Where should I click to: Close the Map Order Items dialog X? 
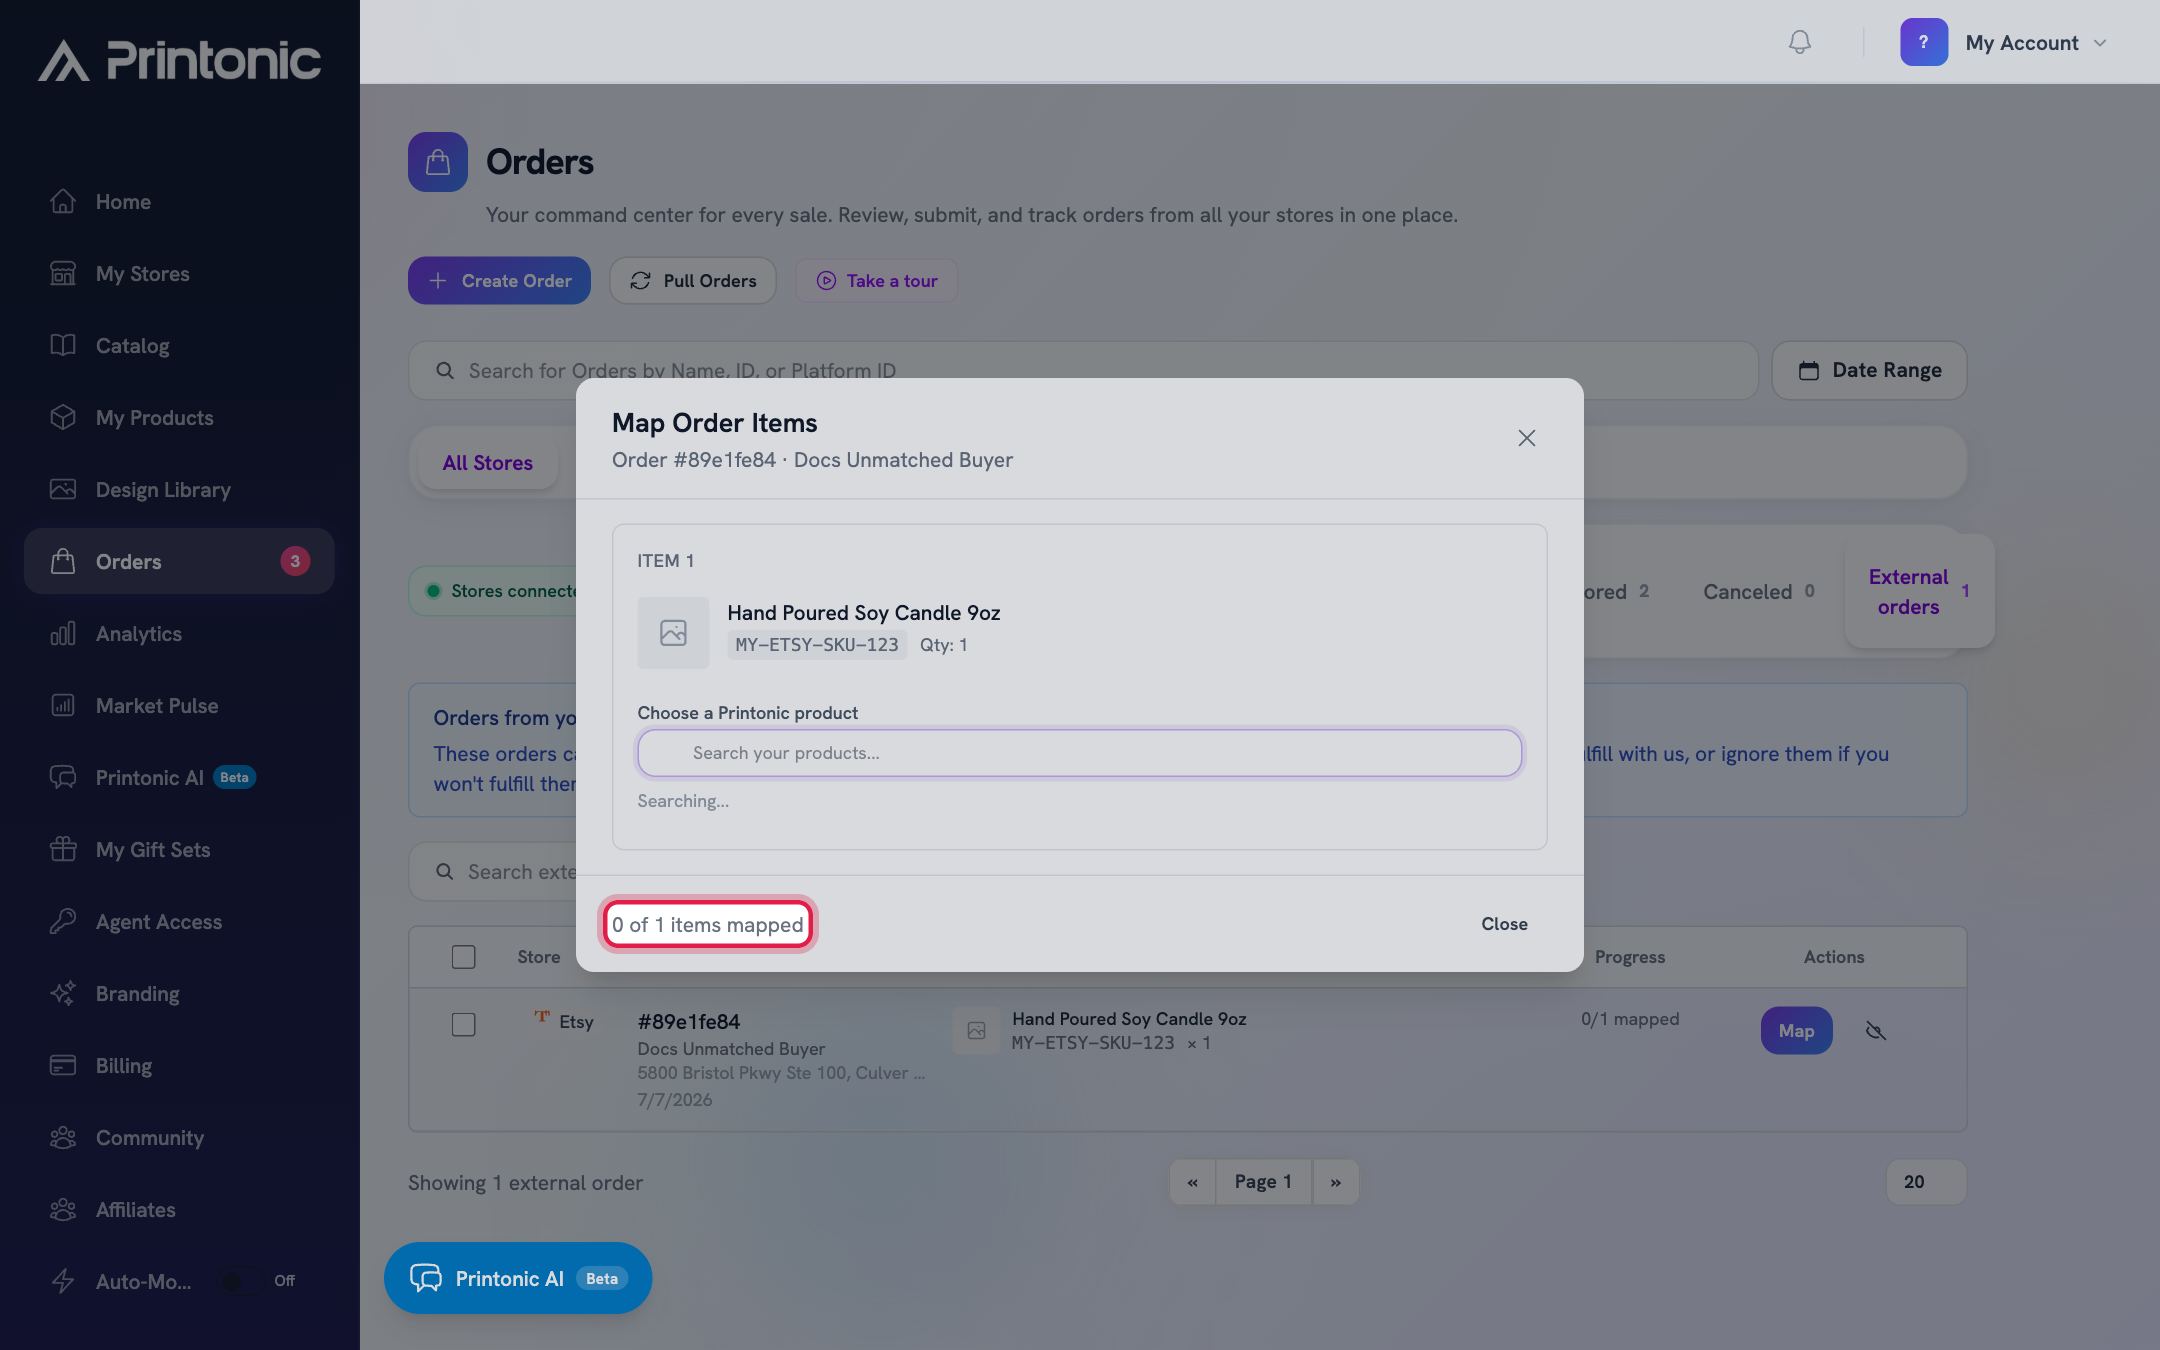point(1526,438)
